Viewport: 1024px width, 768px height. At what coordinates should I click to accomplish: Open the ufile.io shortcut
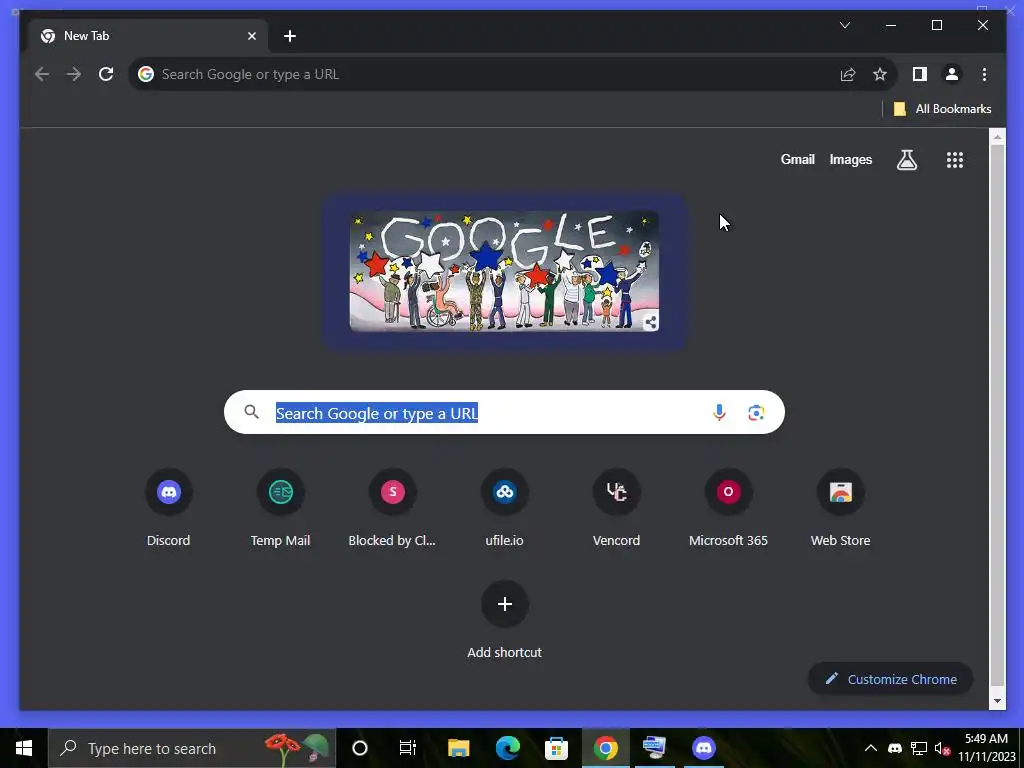[505, 492]
